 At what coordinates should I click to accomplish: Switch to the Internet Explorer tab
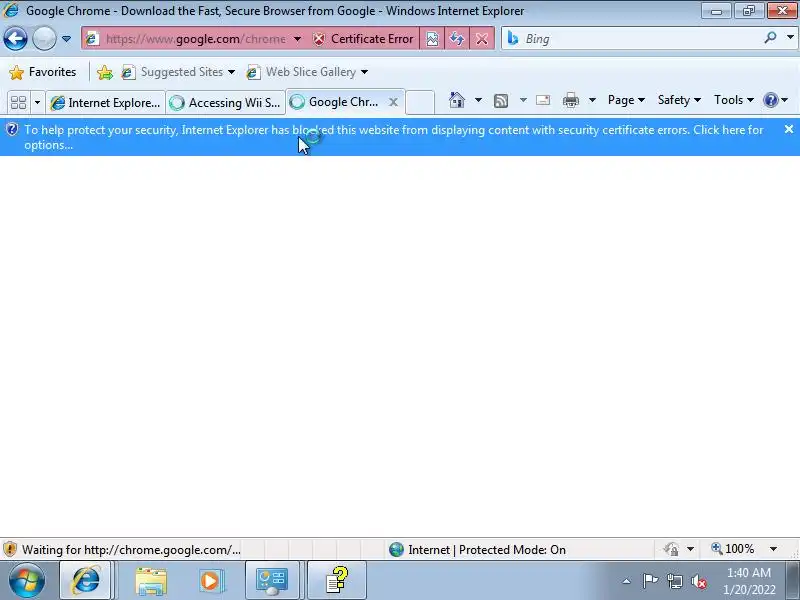click(x=106, y=103)
